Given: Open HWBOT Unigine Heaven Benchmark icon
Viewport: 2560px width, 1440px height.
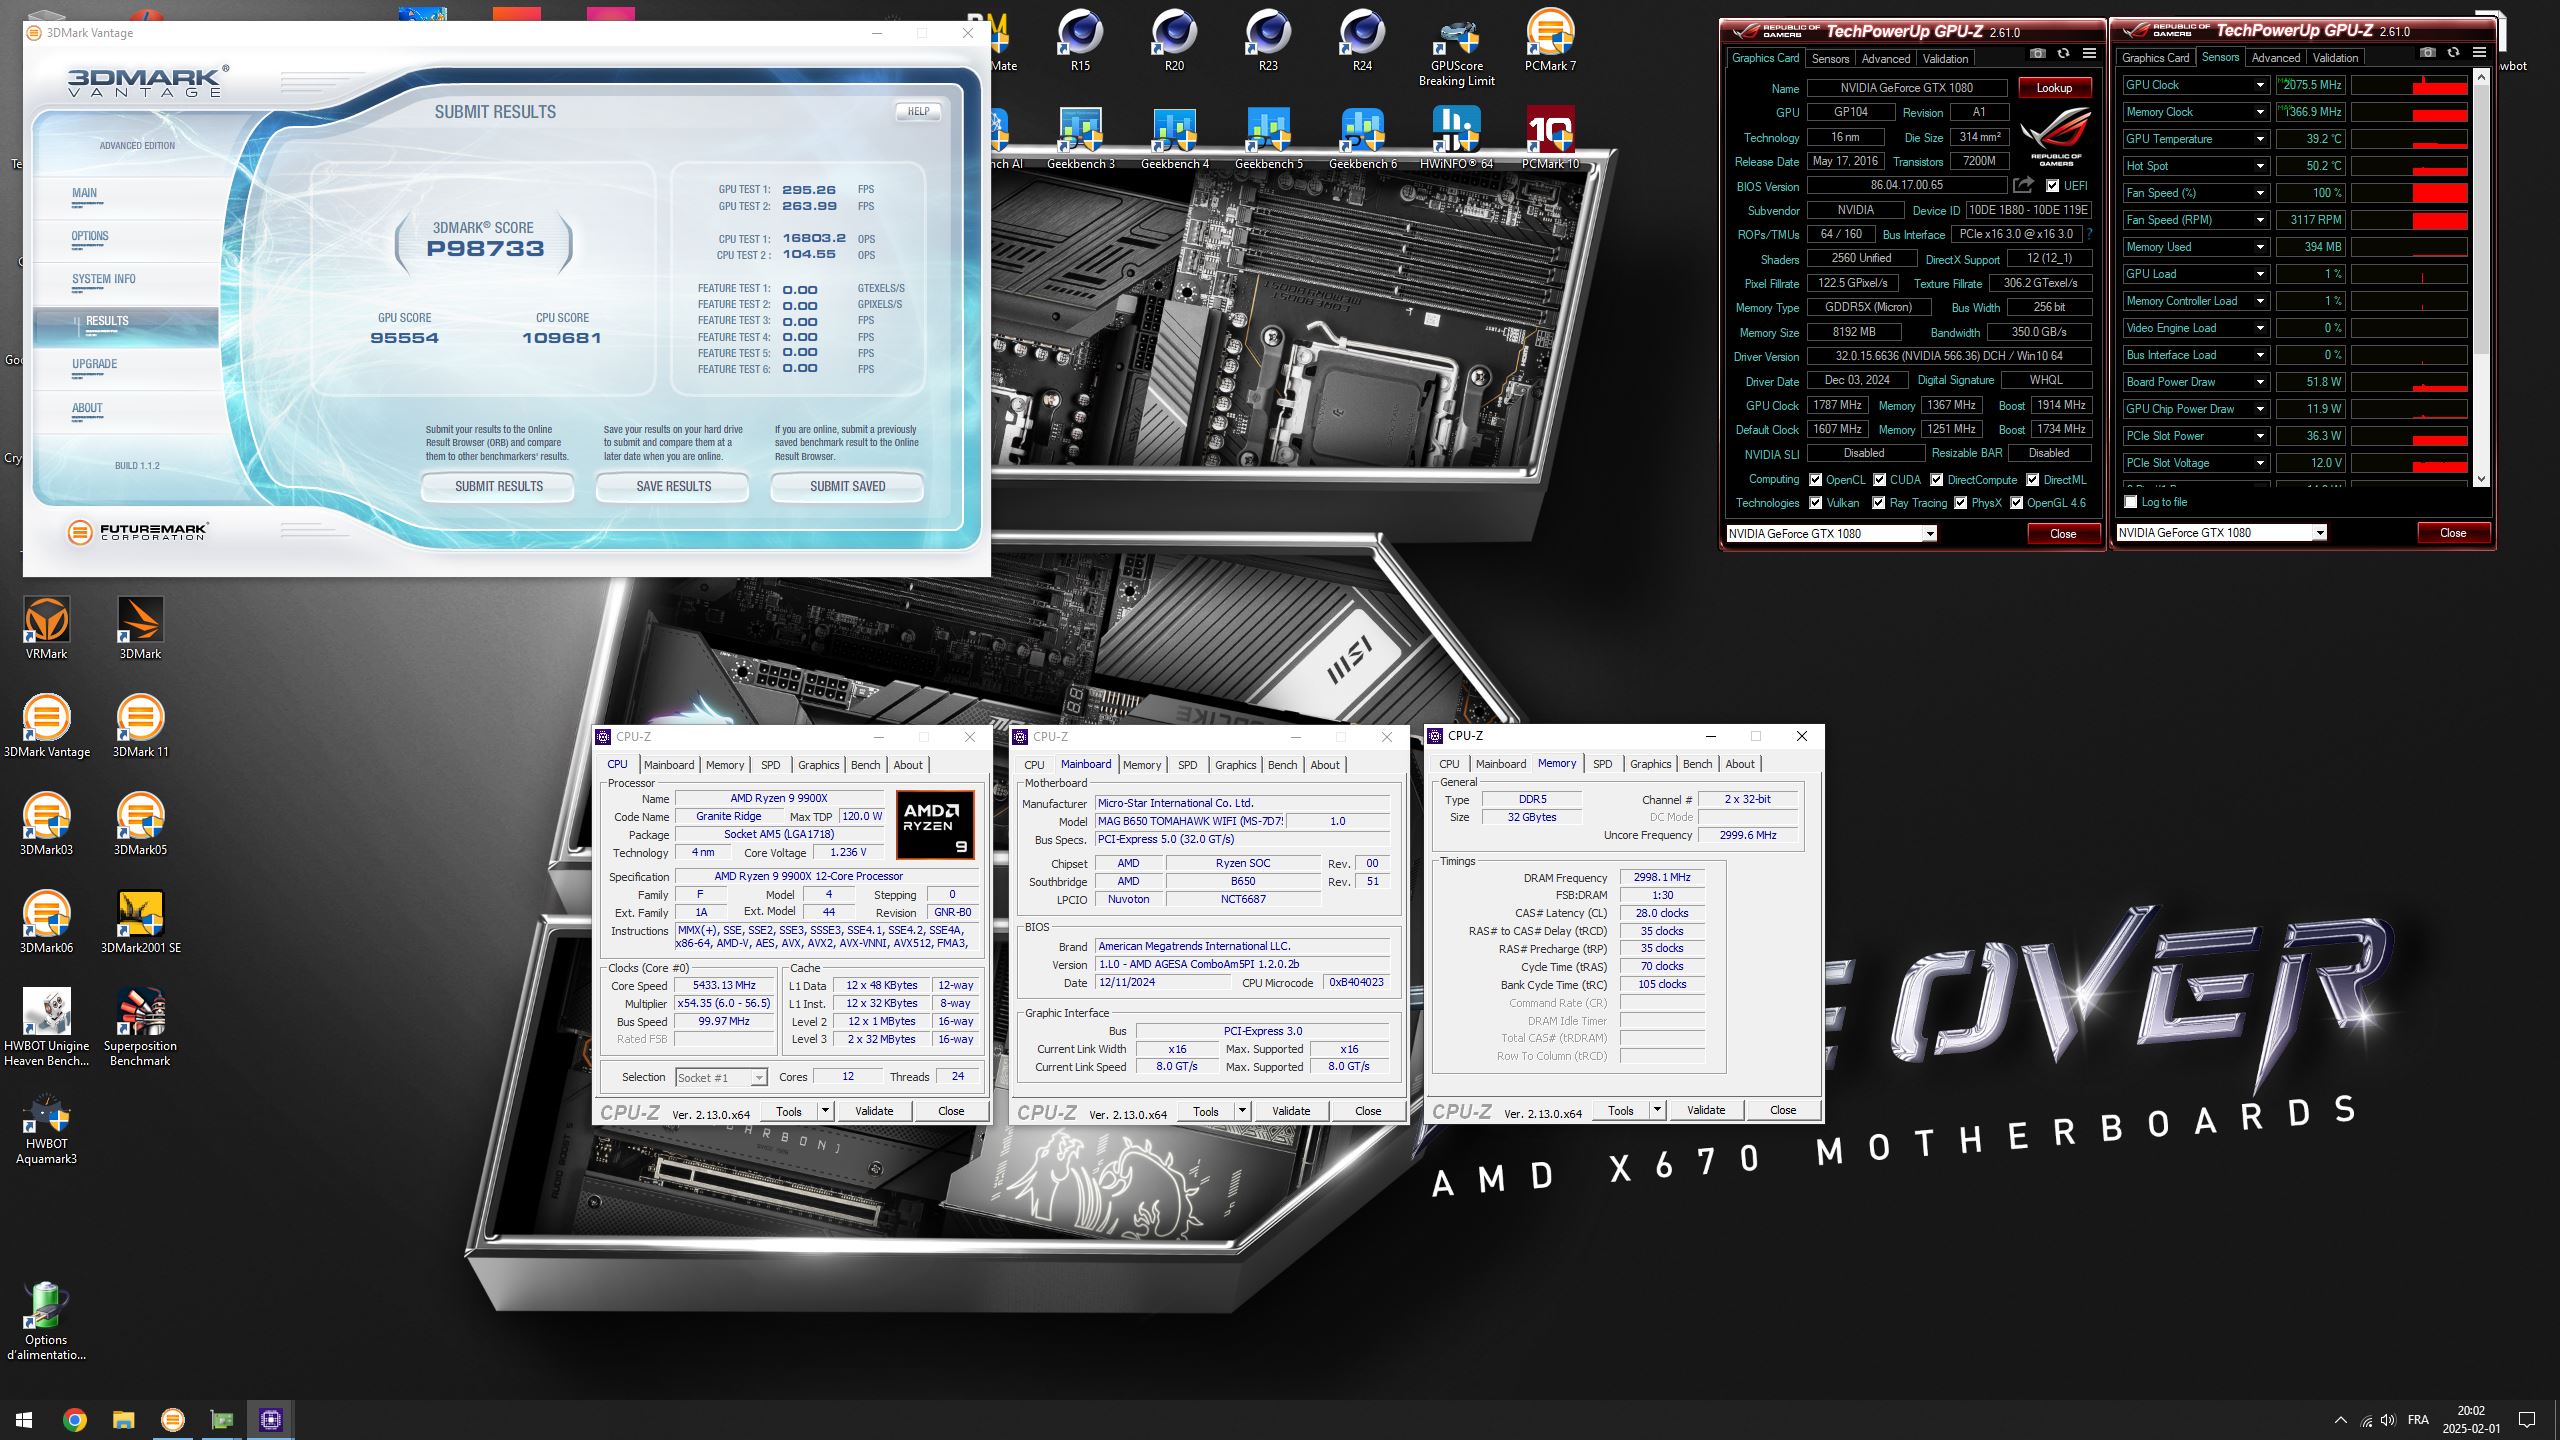Looking at the screenshot, I should point(46,1027).
